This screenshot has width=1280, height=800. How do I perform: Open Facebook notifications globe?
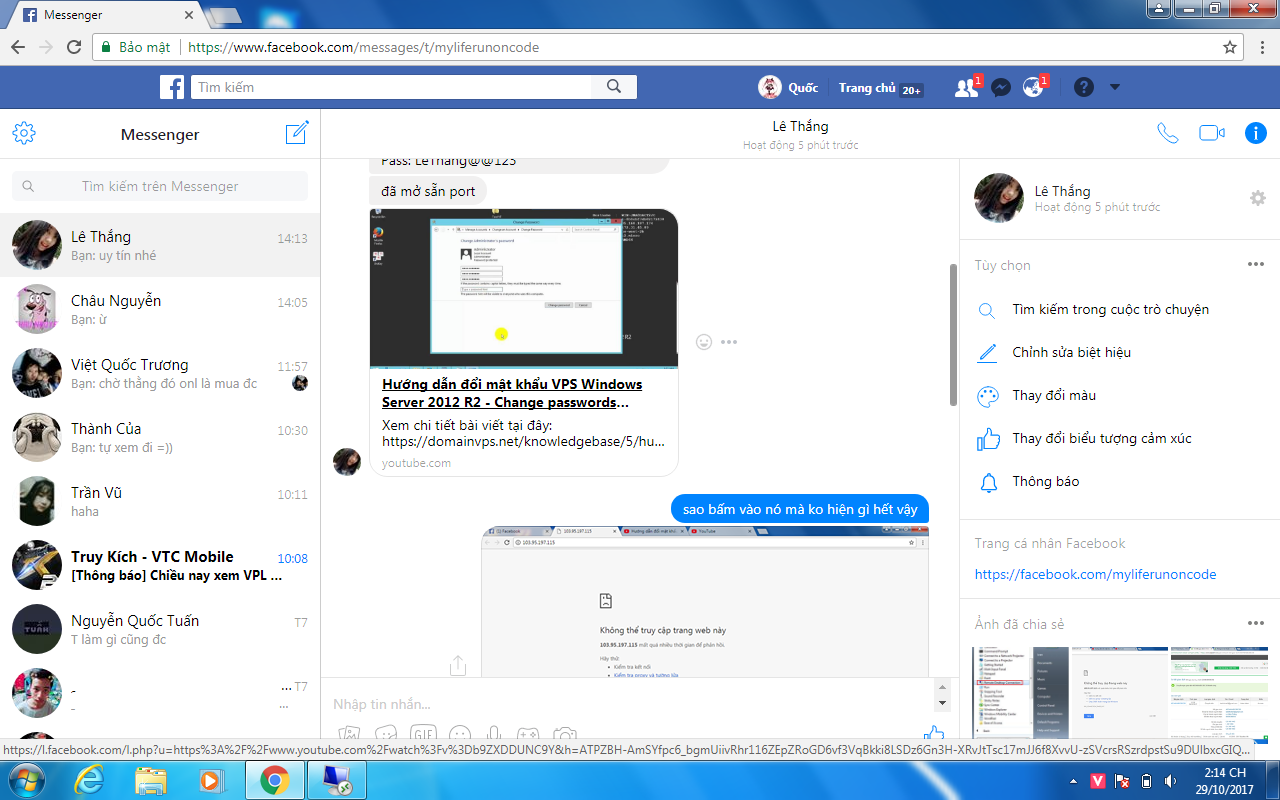point(1033,88)
